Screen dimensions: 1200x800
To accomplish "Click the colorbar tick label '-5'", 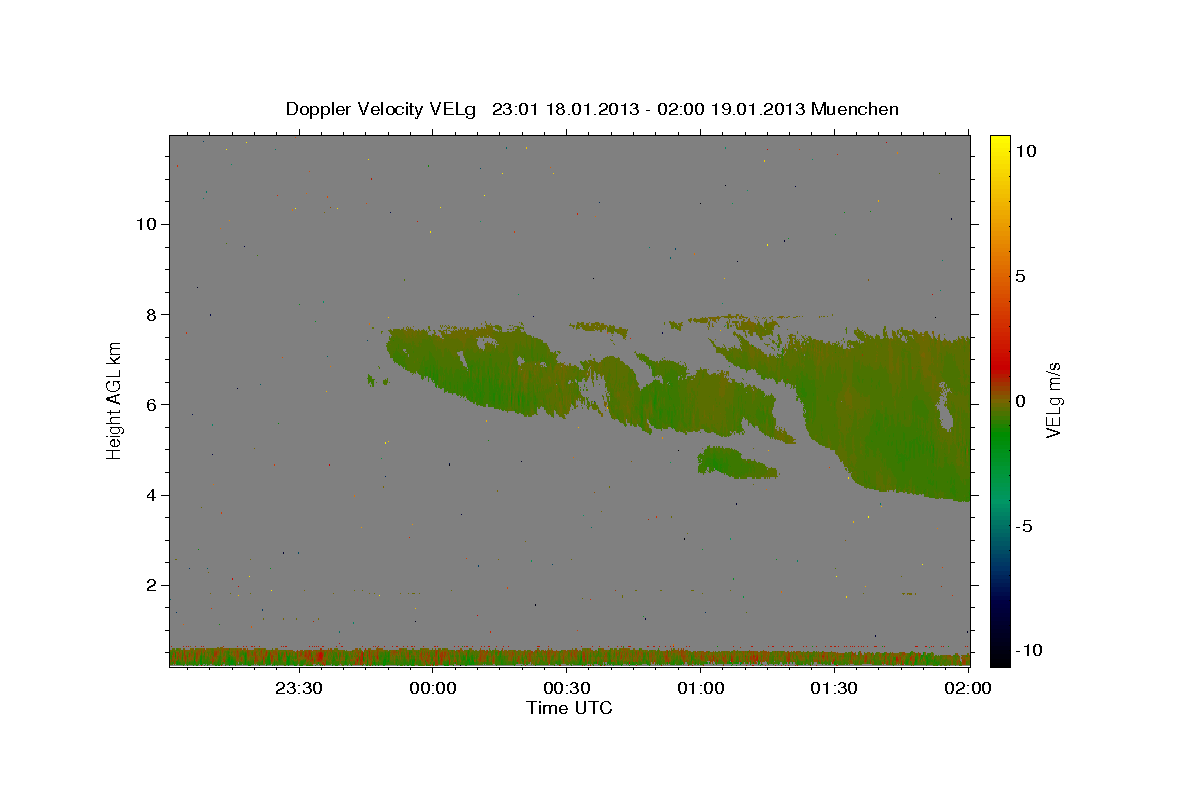I will (x=1023, y=526).
